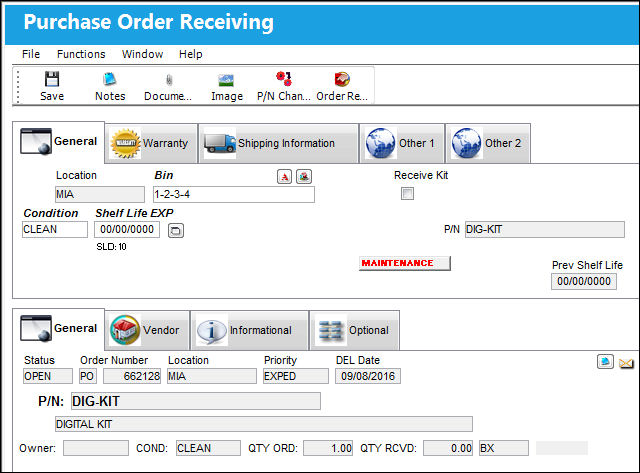This screenshot has width=640, height=473.
Task: Click the red MAINTENANCE button
Action: (x=404, y=263)
